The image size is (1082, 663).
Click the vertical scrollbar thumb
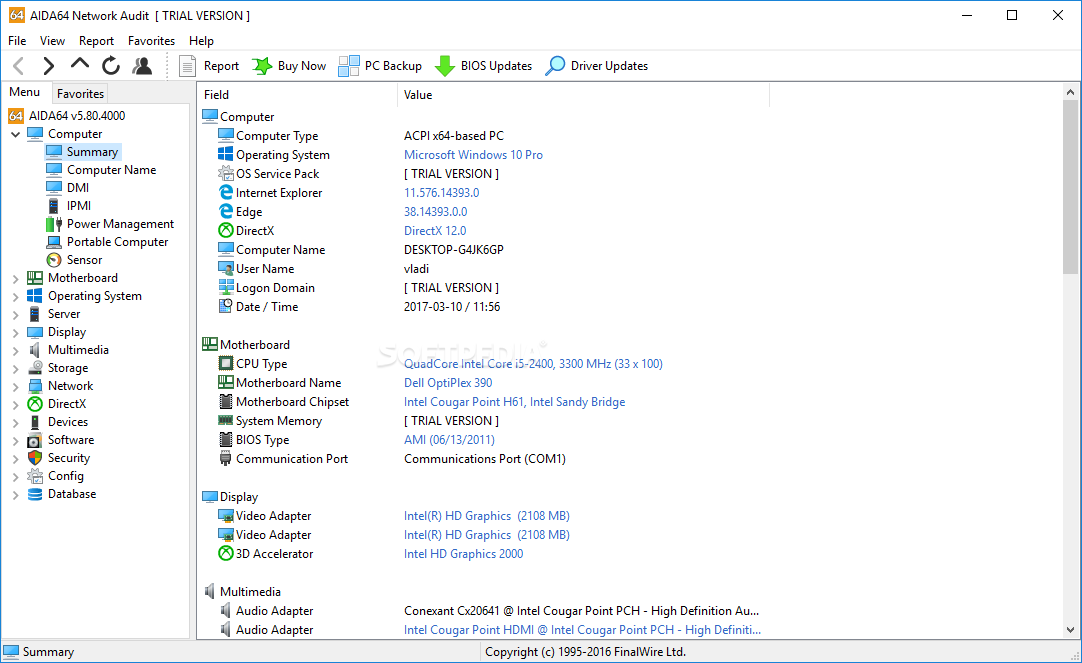pos(1070,187)
